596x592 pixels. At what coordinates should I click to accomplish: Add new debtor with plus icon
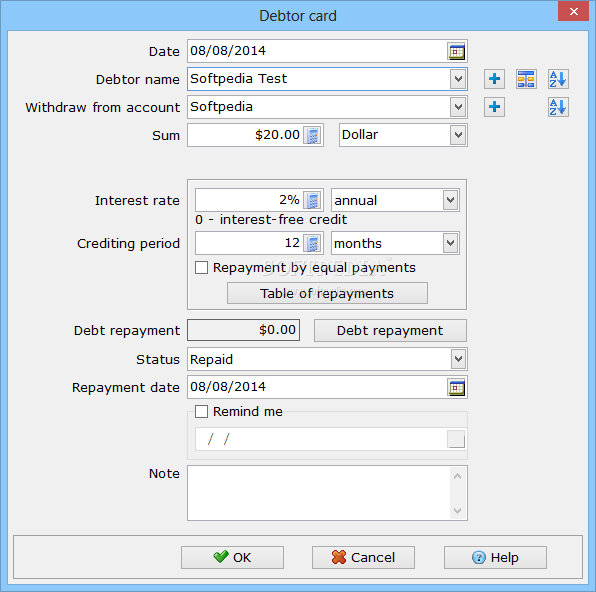coord(494,79)
